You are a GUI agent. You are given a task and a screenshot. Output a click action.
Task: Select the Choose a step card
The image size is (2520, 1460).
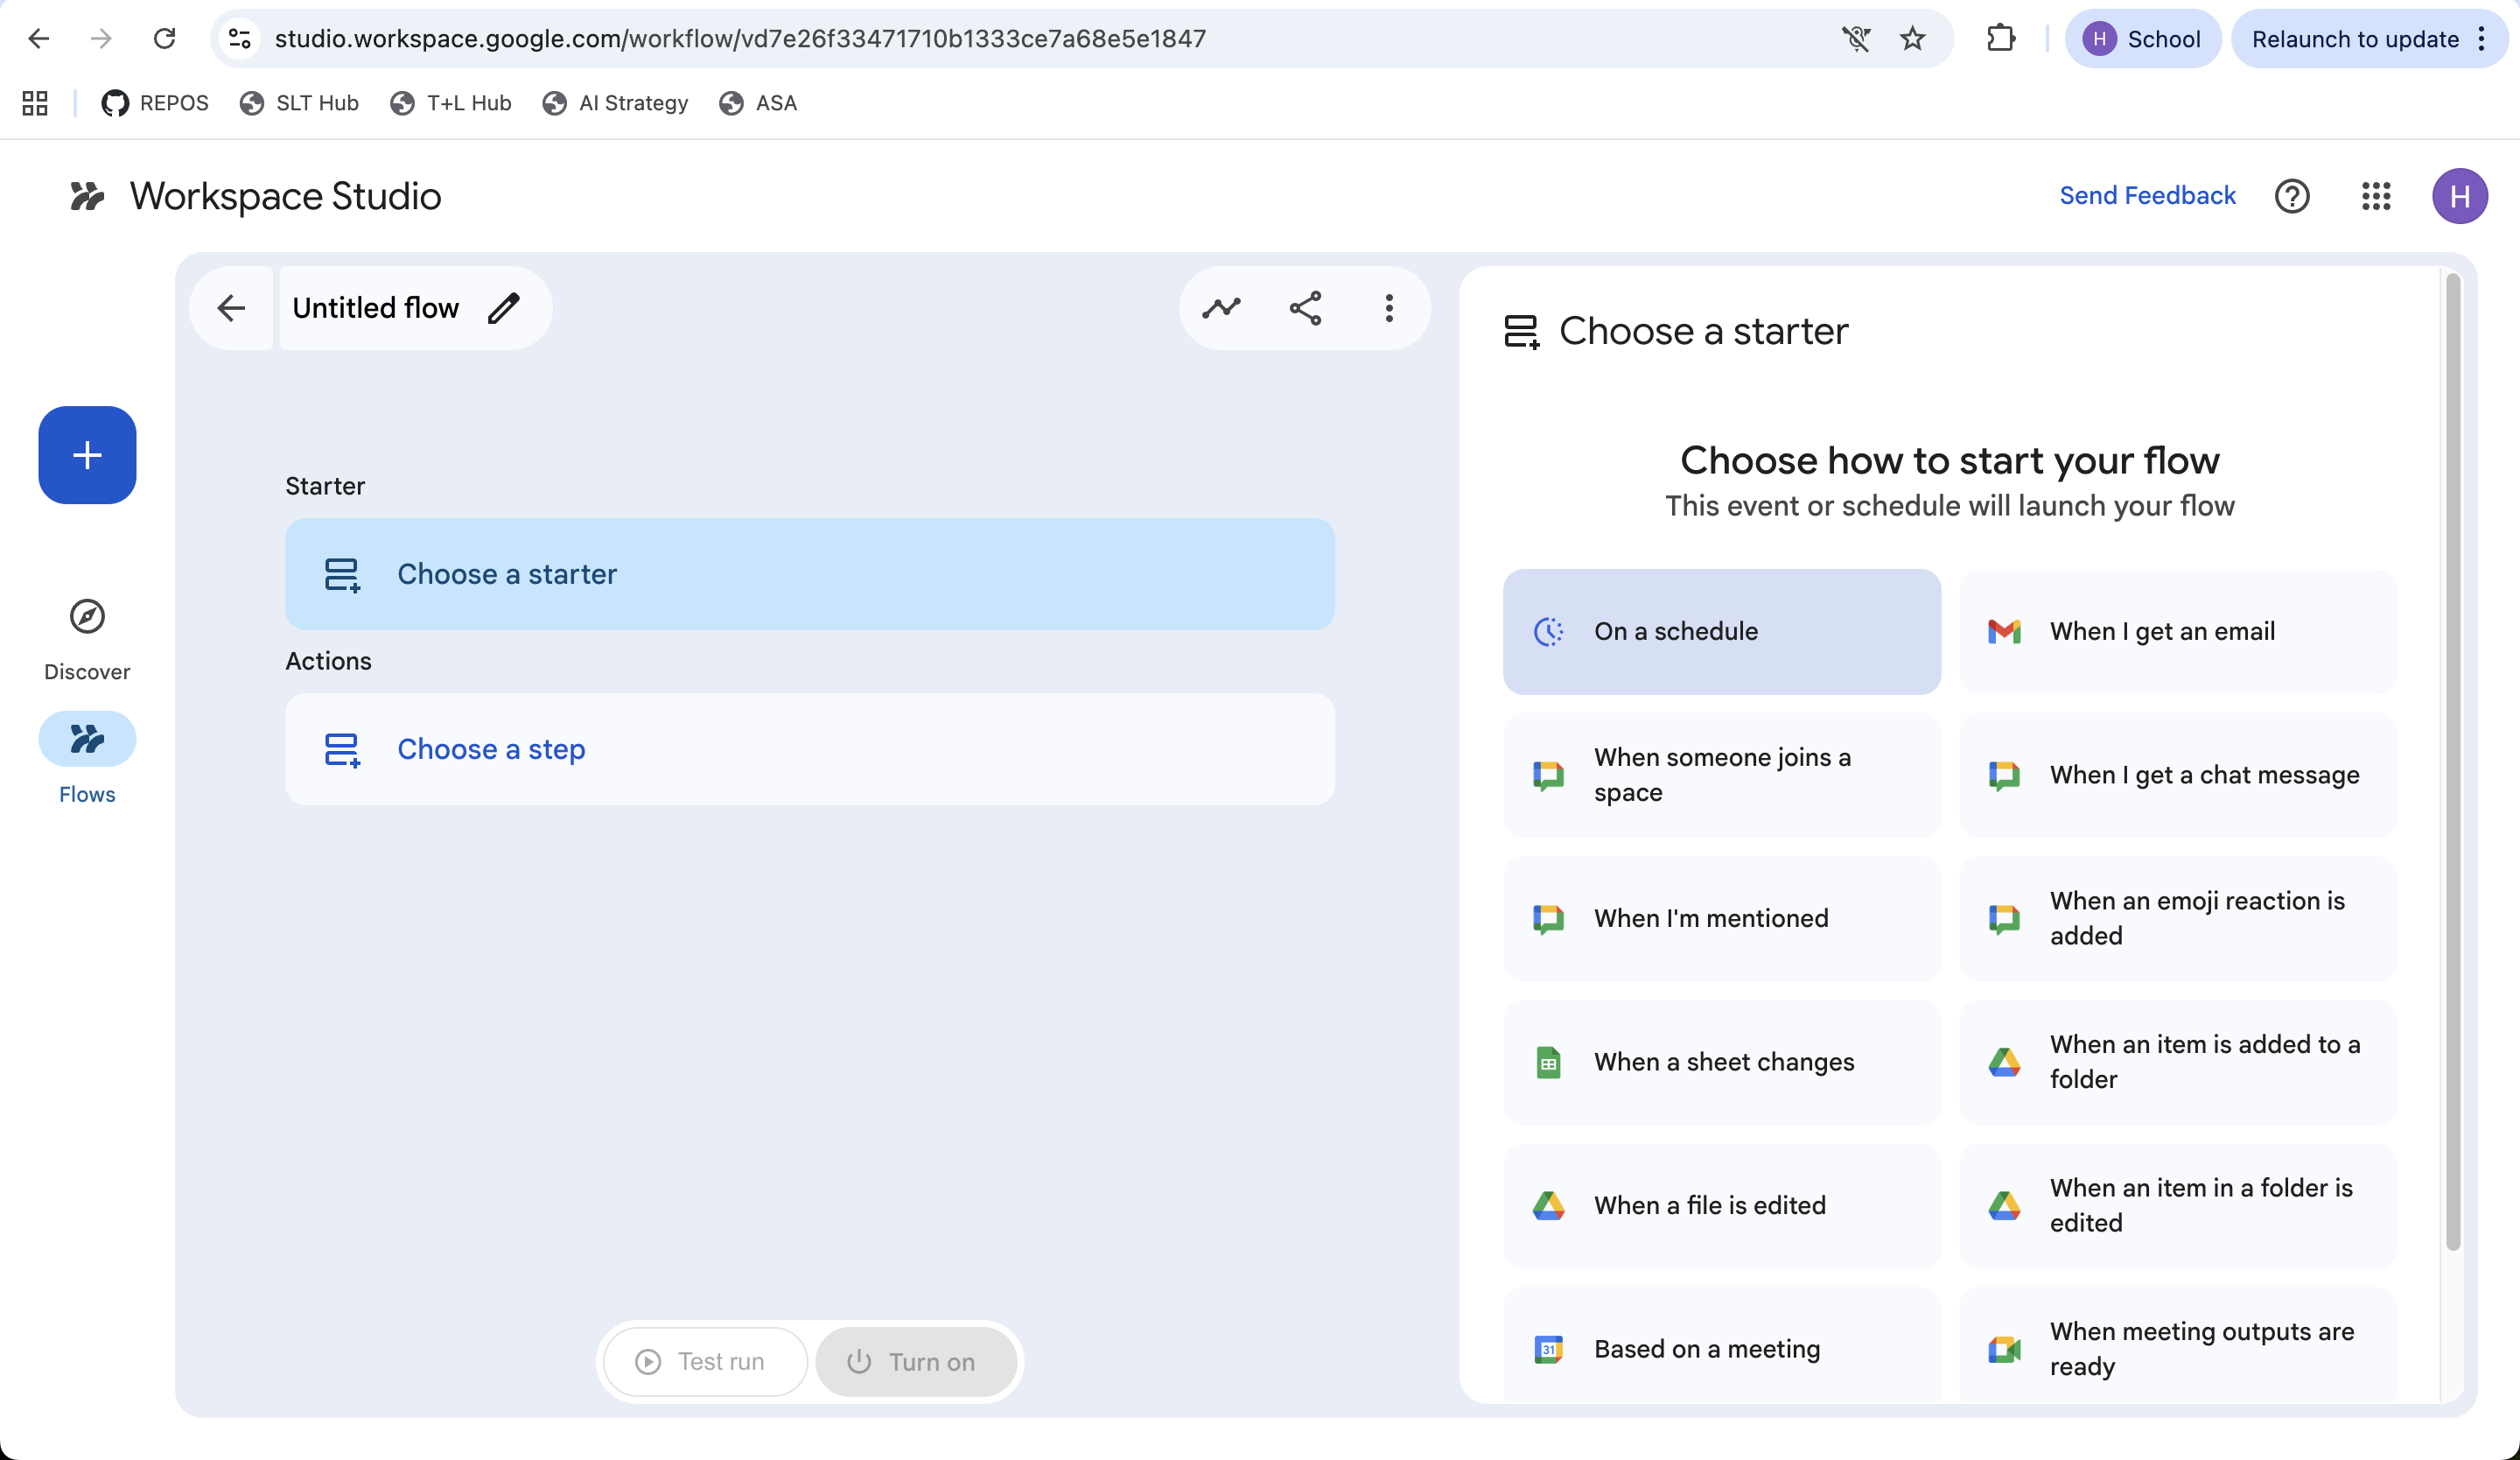(x=810, y=749)
